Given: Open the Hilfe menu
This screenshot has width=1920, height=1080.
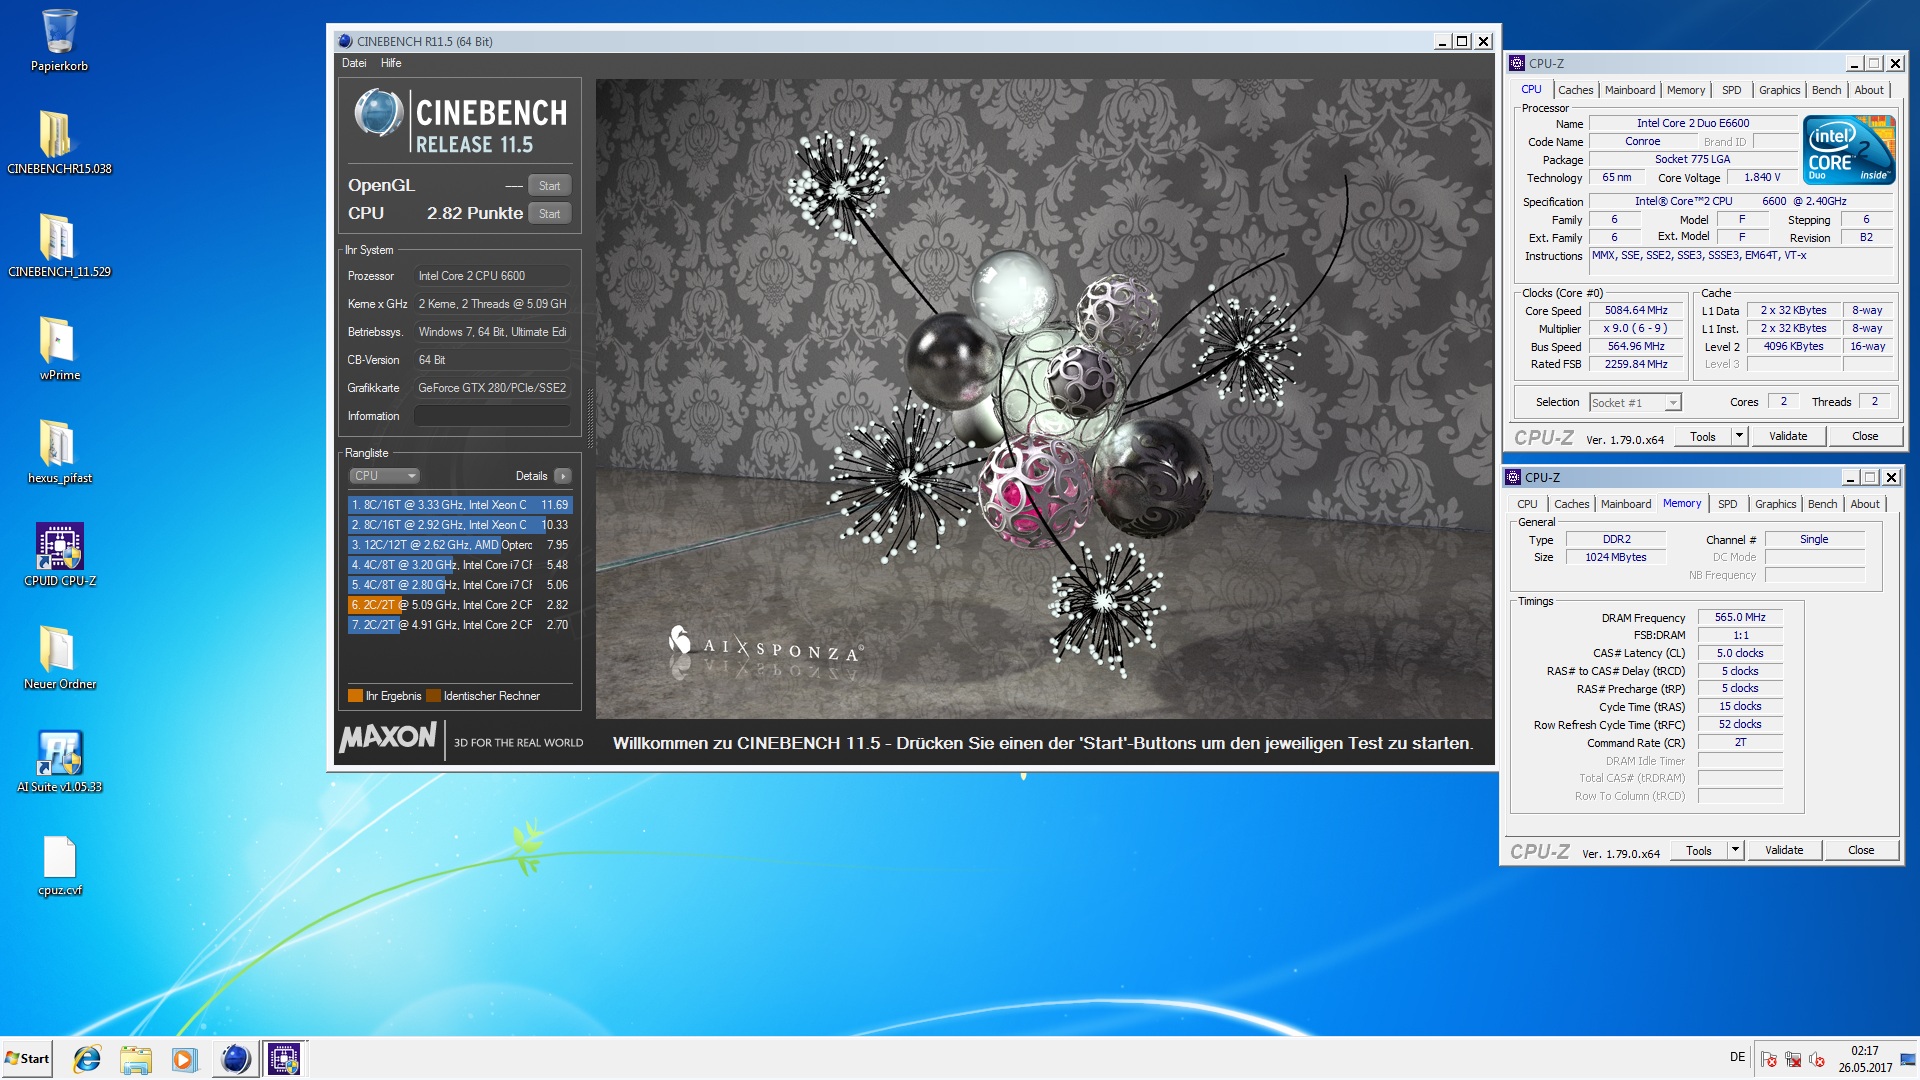Looking at the screenshot, I should tap(391, 63).
